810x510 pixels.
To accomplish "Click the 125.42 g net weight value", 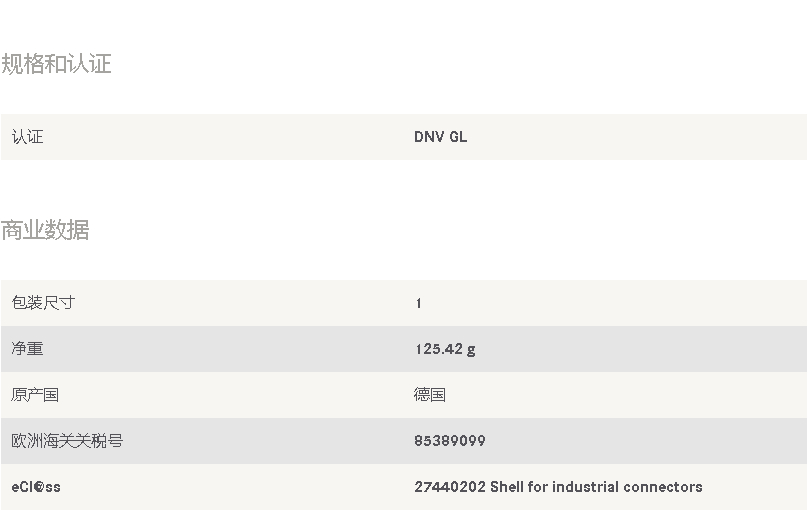I will (x=445, y=349).
